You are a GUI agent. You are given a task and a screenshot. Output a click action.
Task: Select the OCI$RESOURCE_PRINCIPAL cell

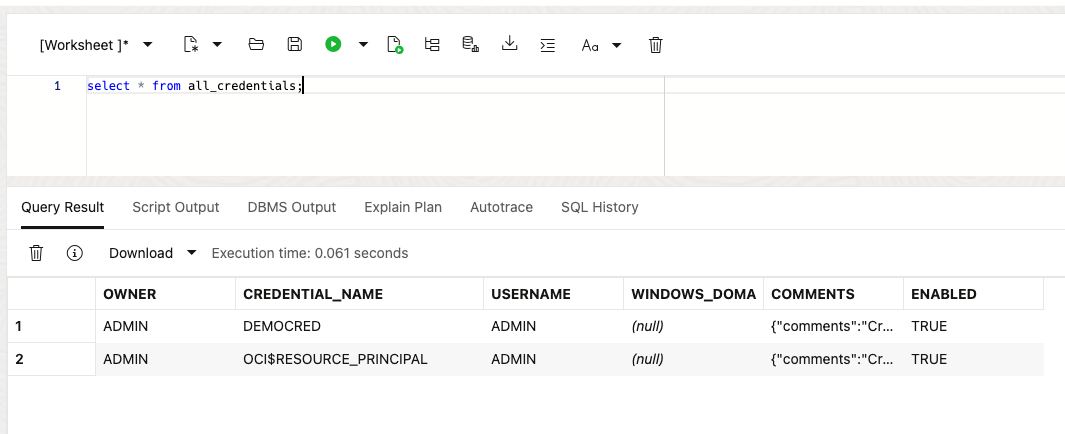coord(335,359)
